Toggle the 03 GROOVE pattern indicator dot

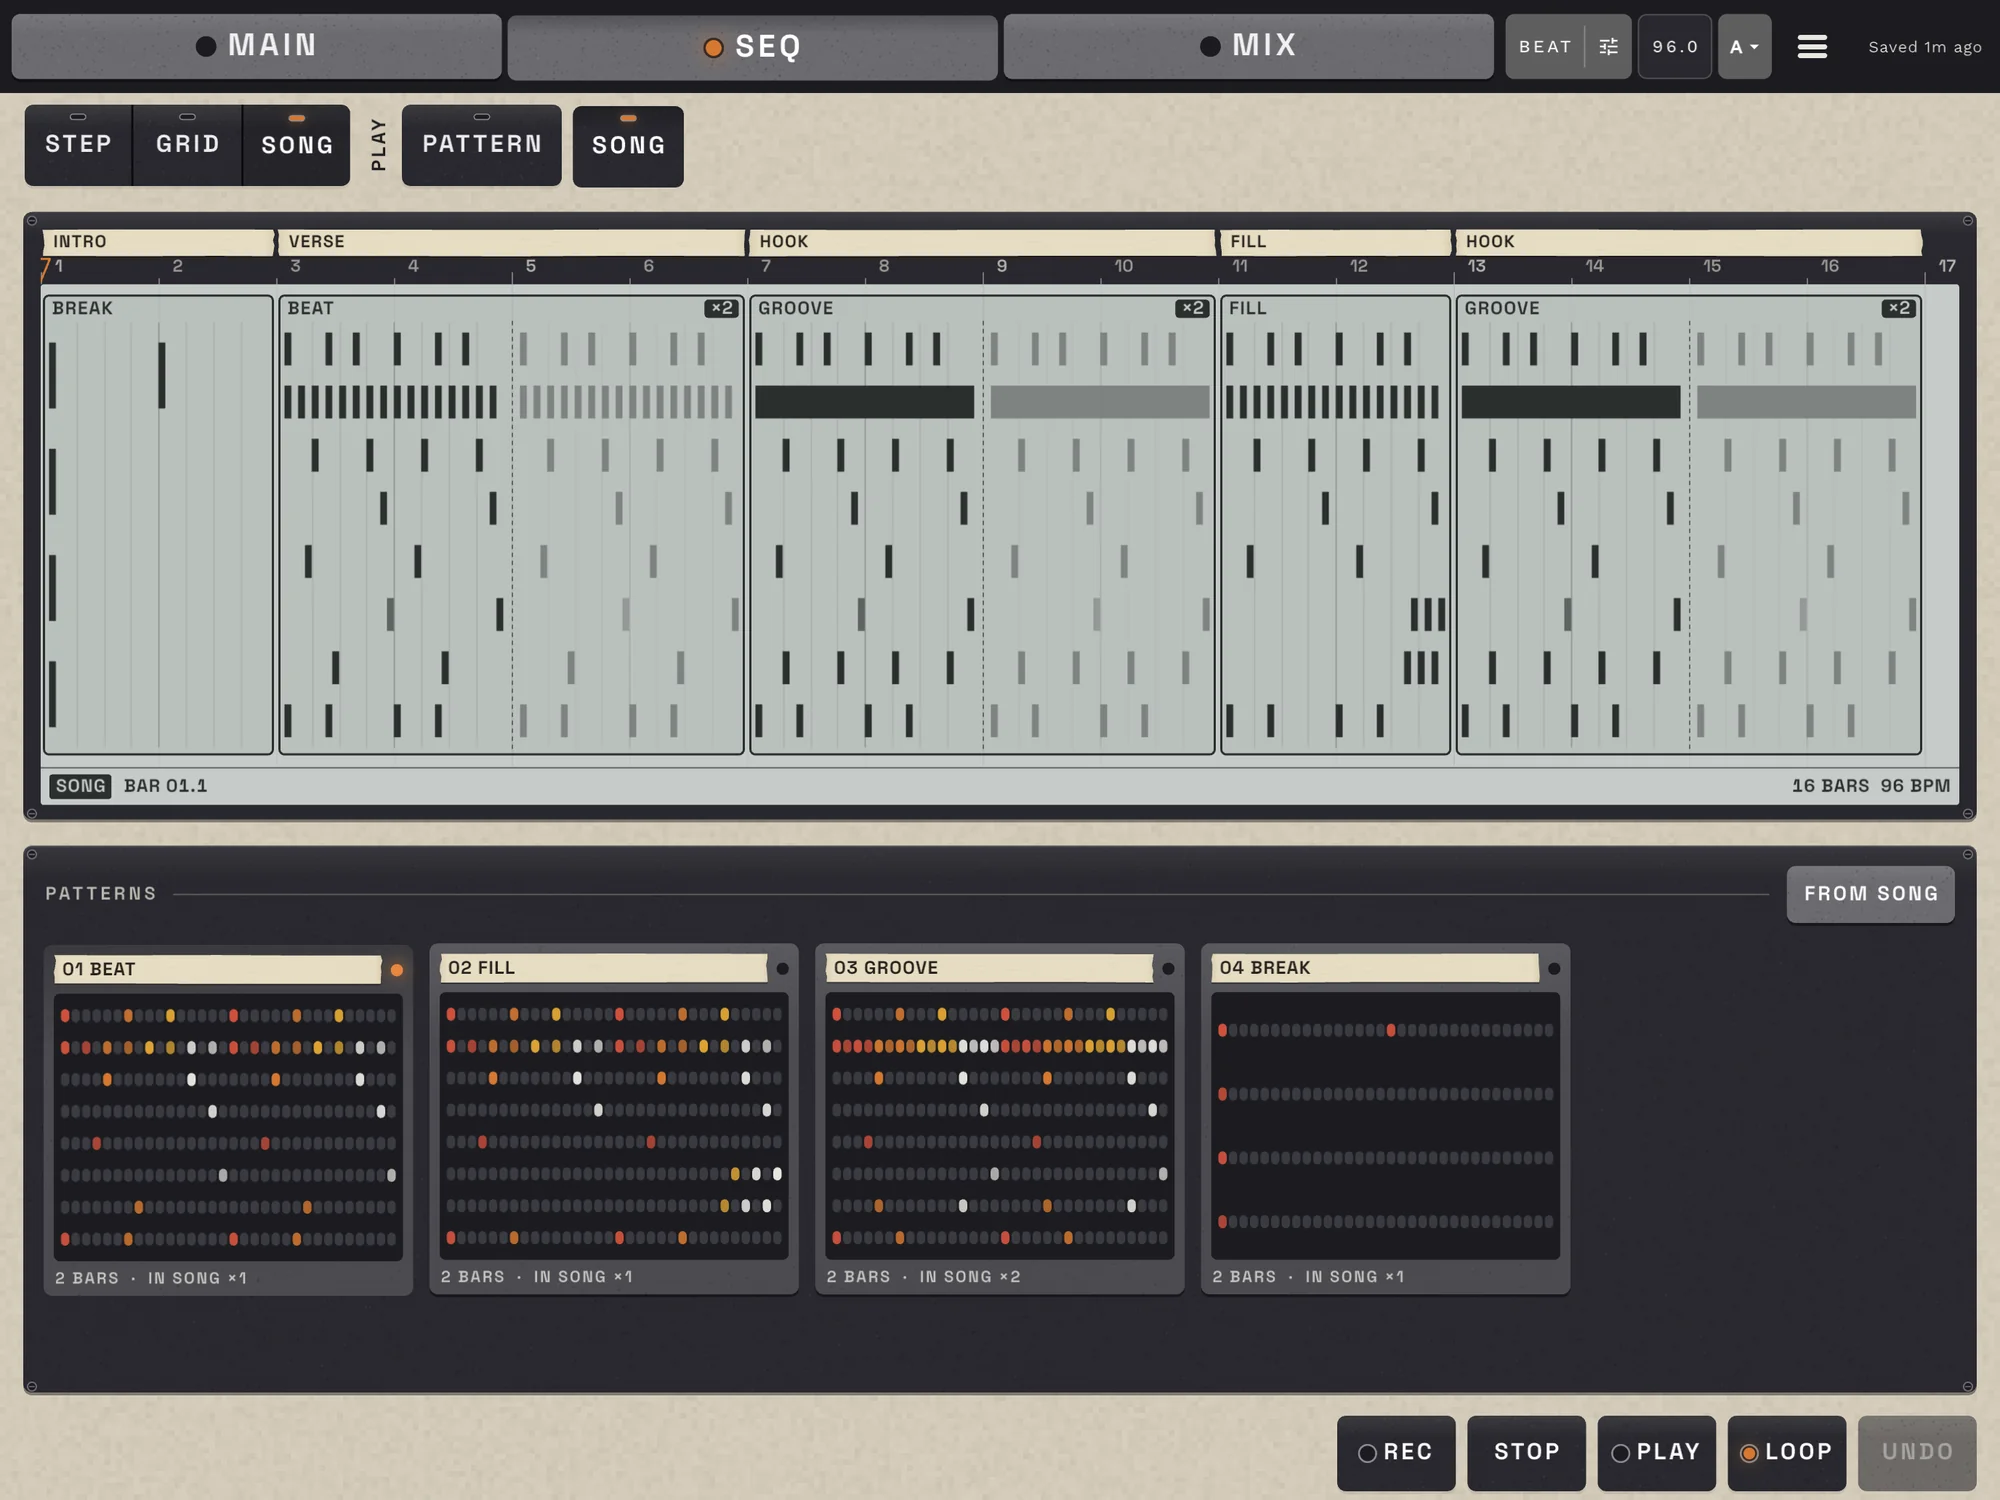[x=1168, y=968]
